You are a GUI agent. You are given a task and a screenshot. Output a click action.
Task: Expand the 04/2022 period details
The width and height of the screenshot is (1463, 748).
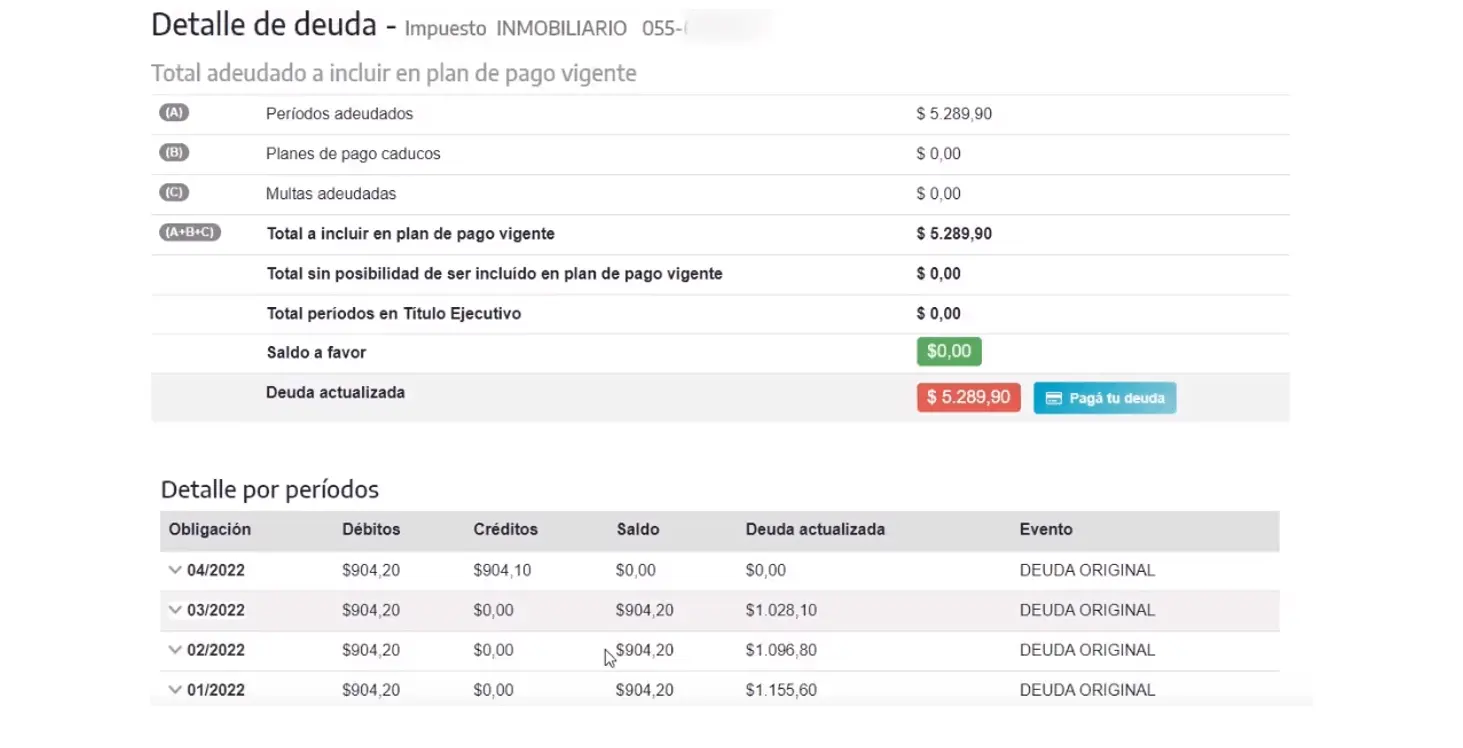176,569
